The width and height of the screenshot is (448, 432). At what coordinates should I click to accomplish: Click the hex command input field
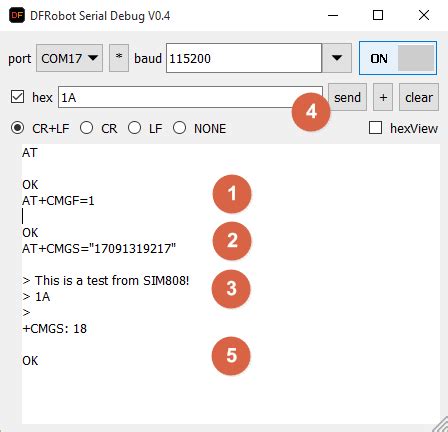[190, 97]
